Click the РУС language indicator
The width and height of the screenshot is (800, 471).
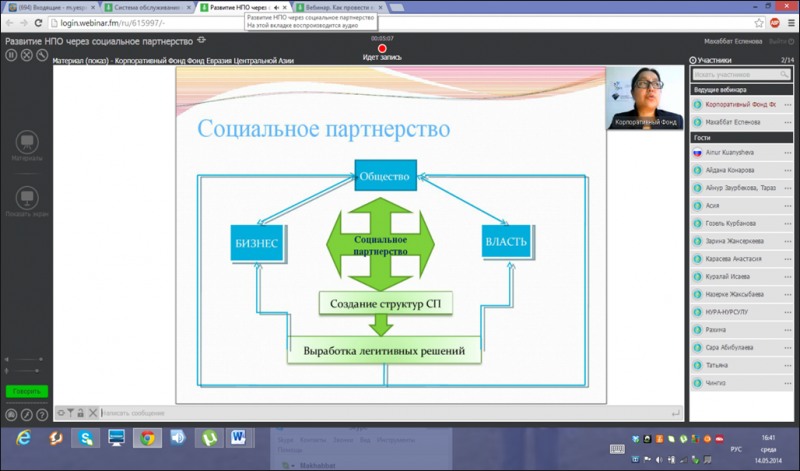pyautogui.click(x=736, y=450)
